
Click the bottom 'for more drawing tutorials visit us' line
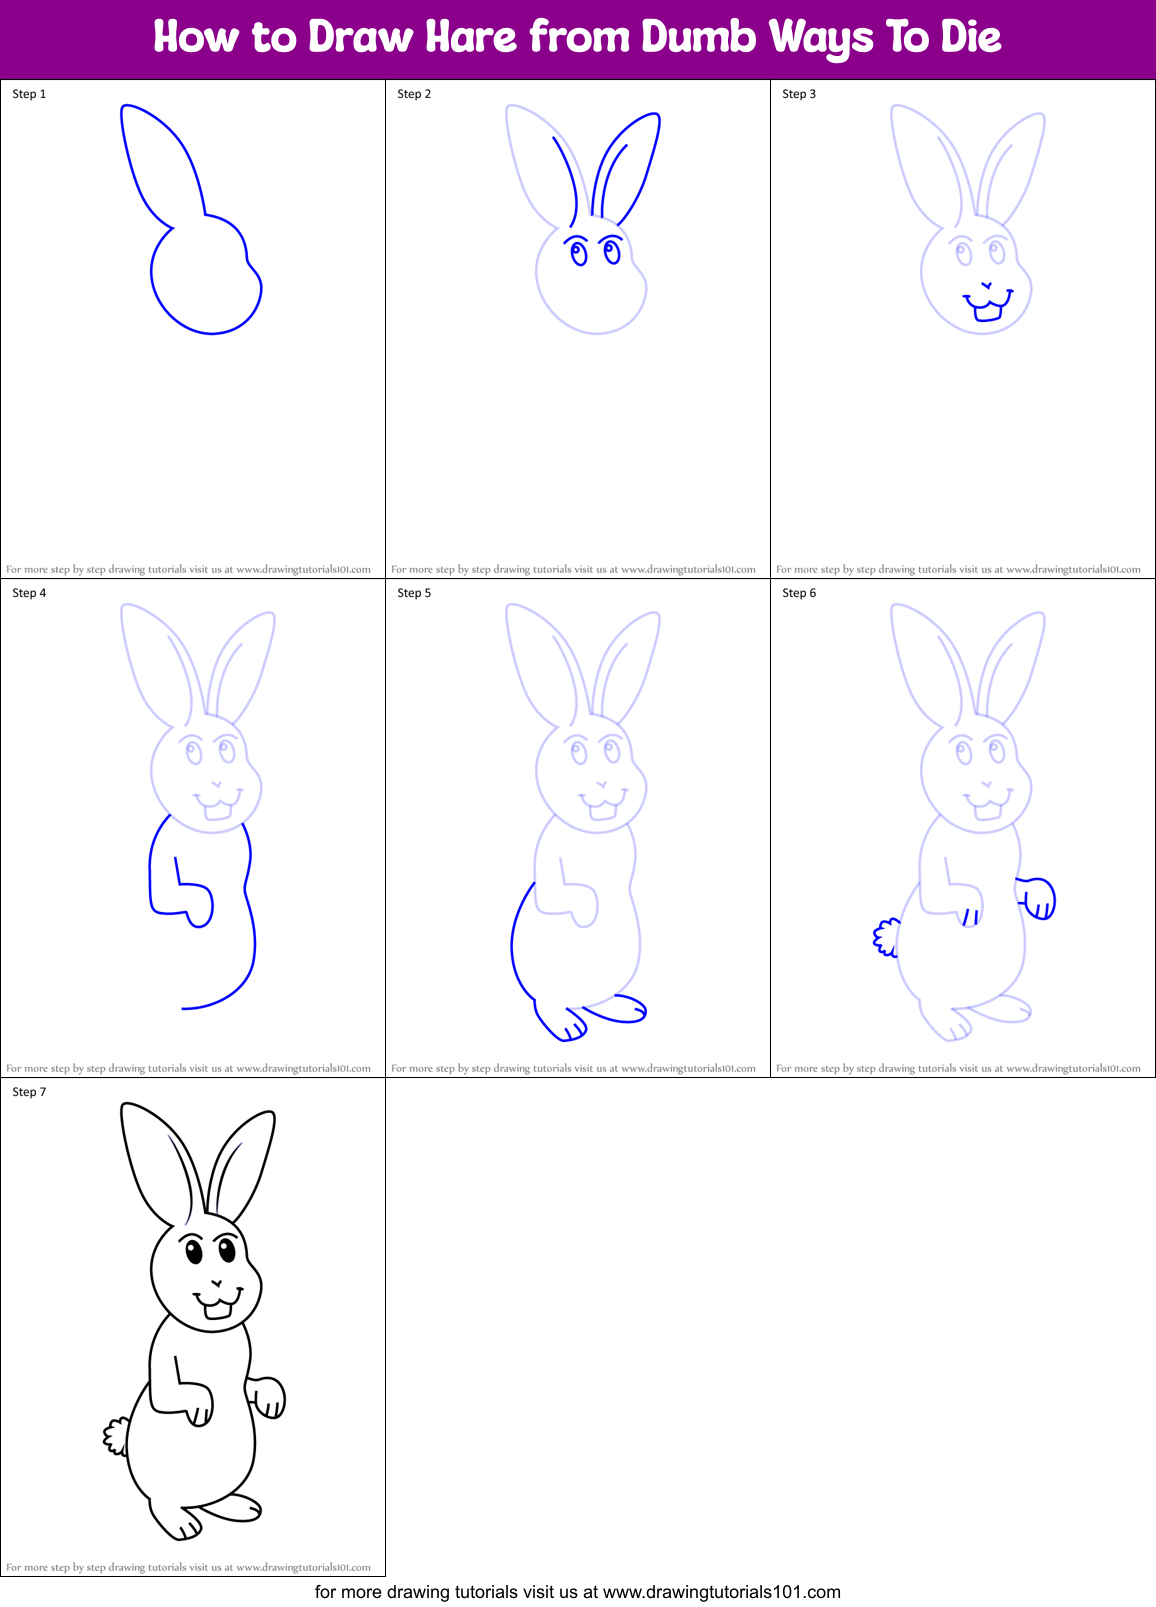tap(577, 1592)
